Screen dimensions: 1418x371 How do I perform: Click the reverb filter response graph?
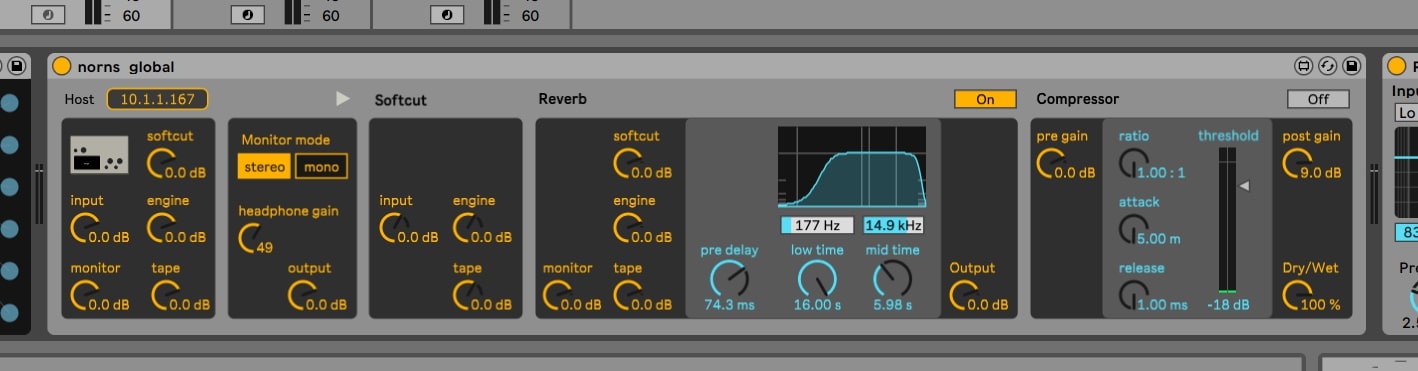pos(852,166)
